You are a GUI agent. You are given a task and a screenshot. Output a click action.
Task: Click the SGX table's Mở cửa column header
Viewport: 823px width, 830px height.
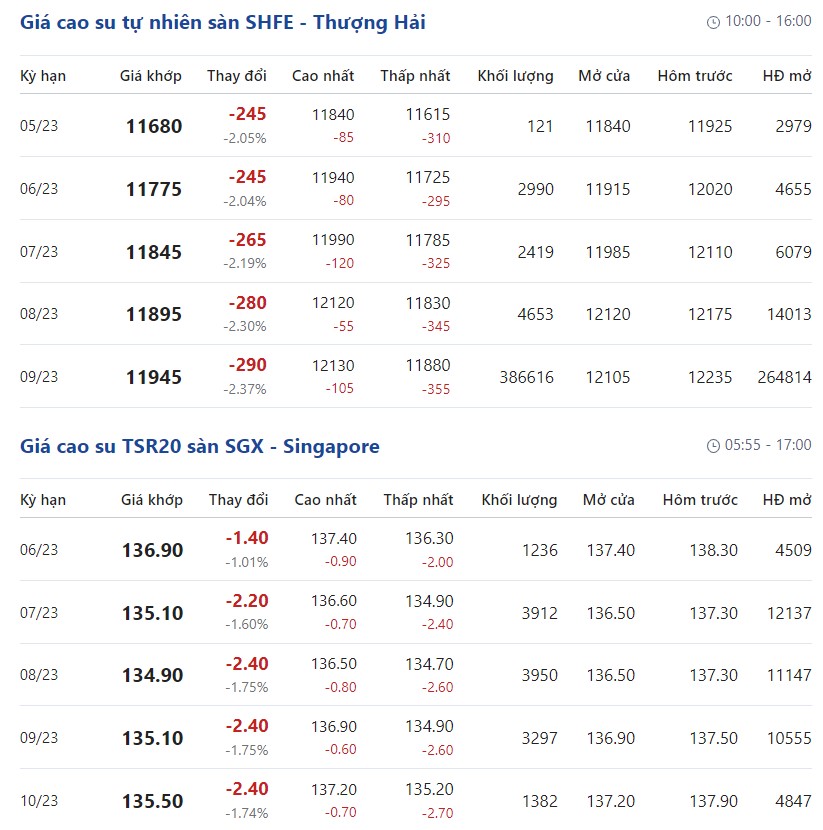[609, 500]
